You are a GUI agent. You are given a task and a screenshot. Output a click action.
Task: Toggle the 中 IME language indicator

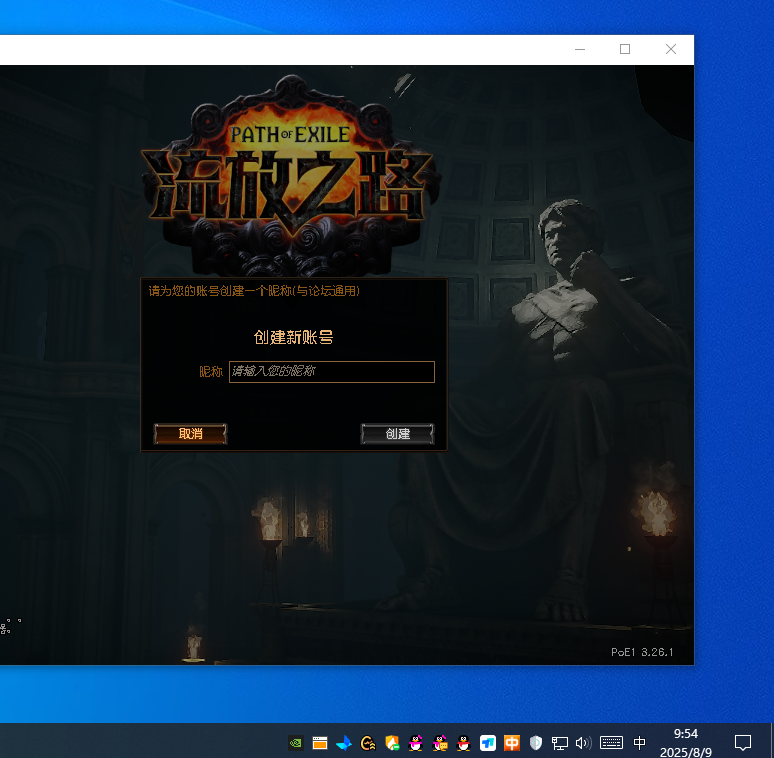tap(639, 743)
